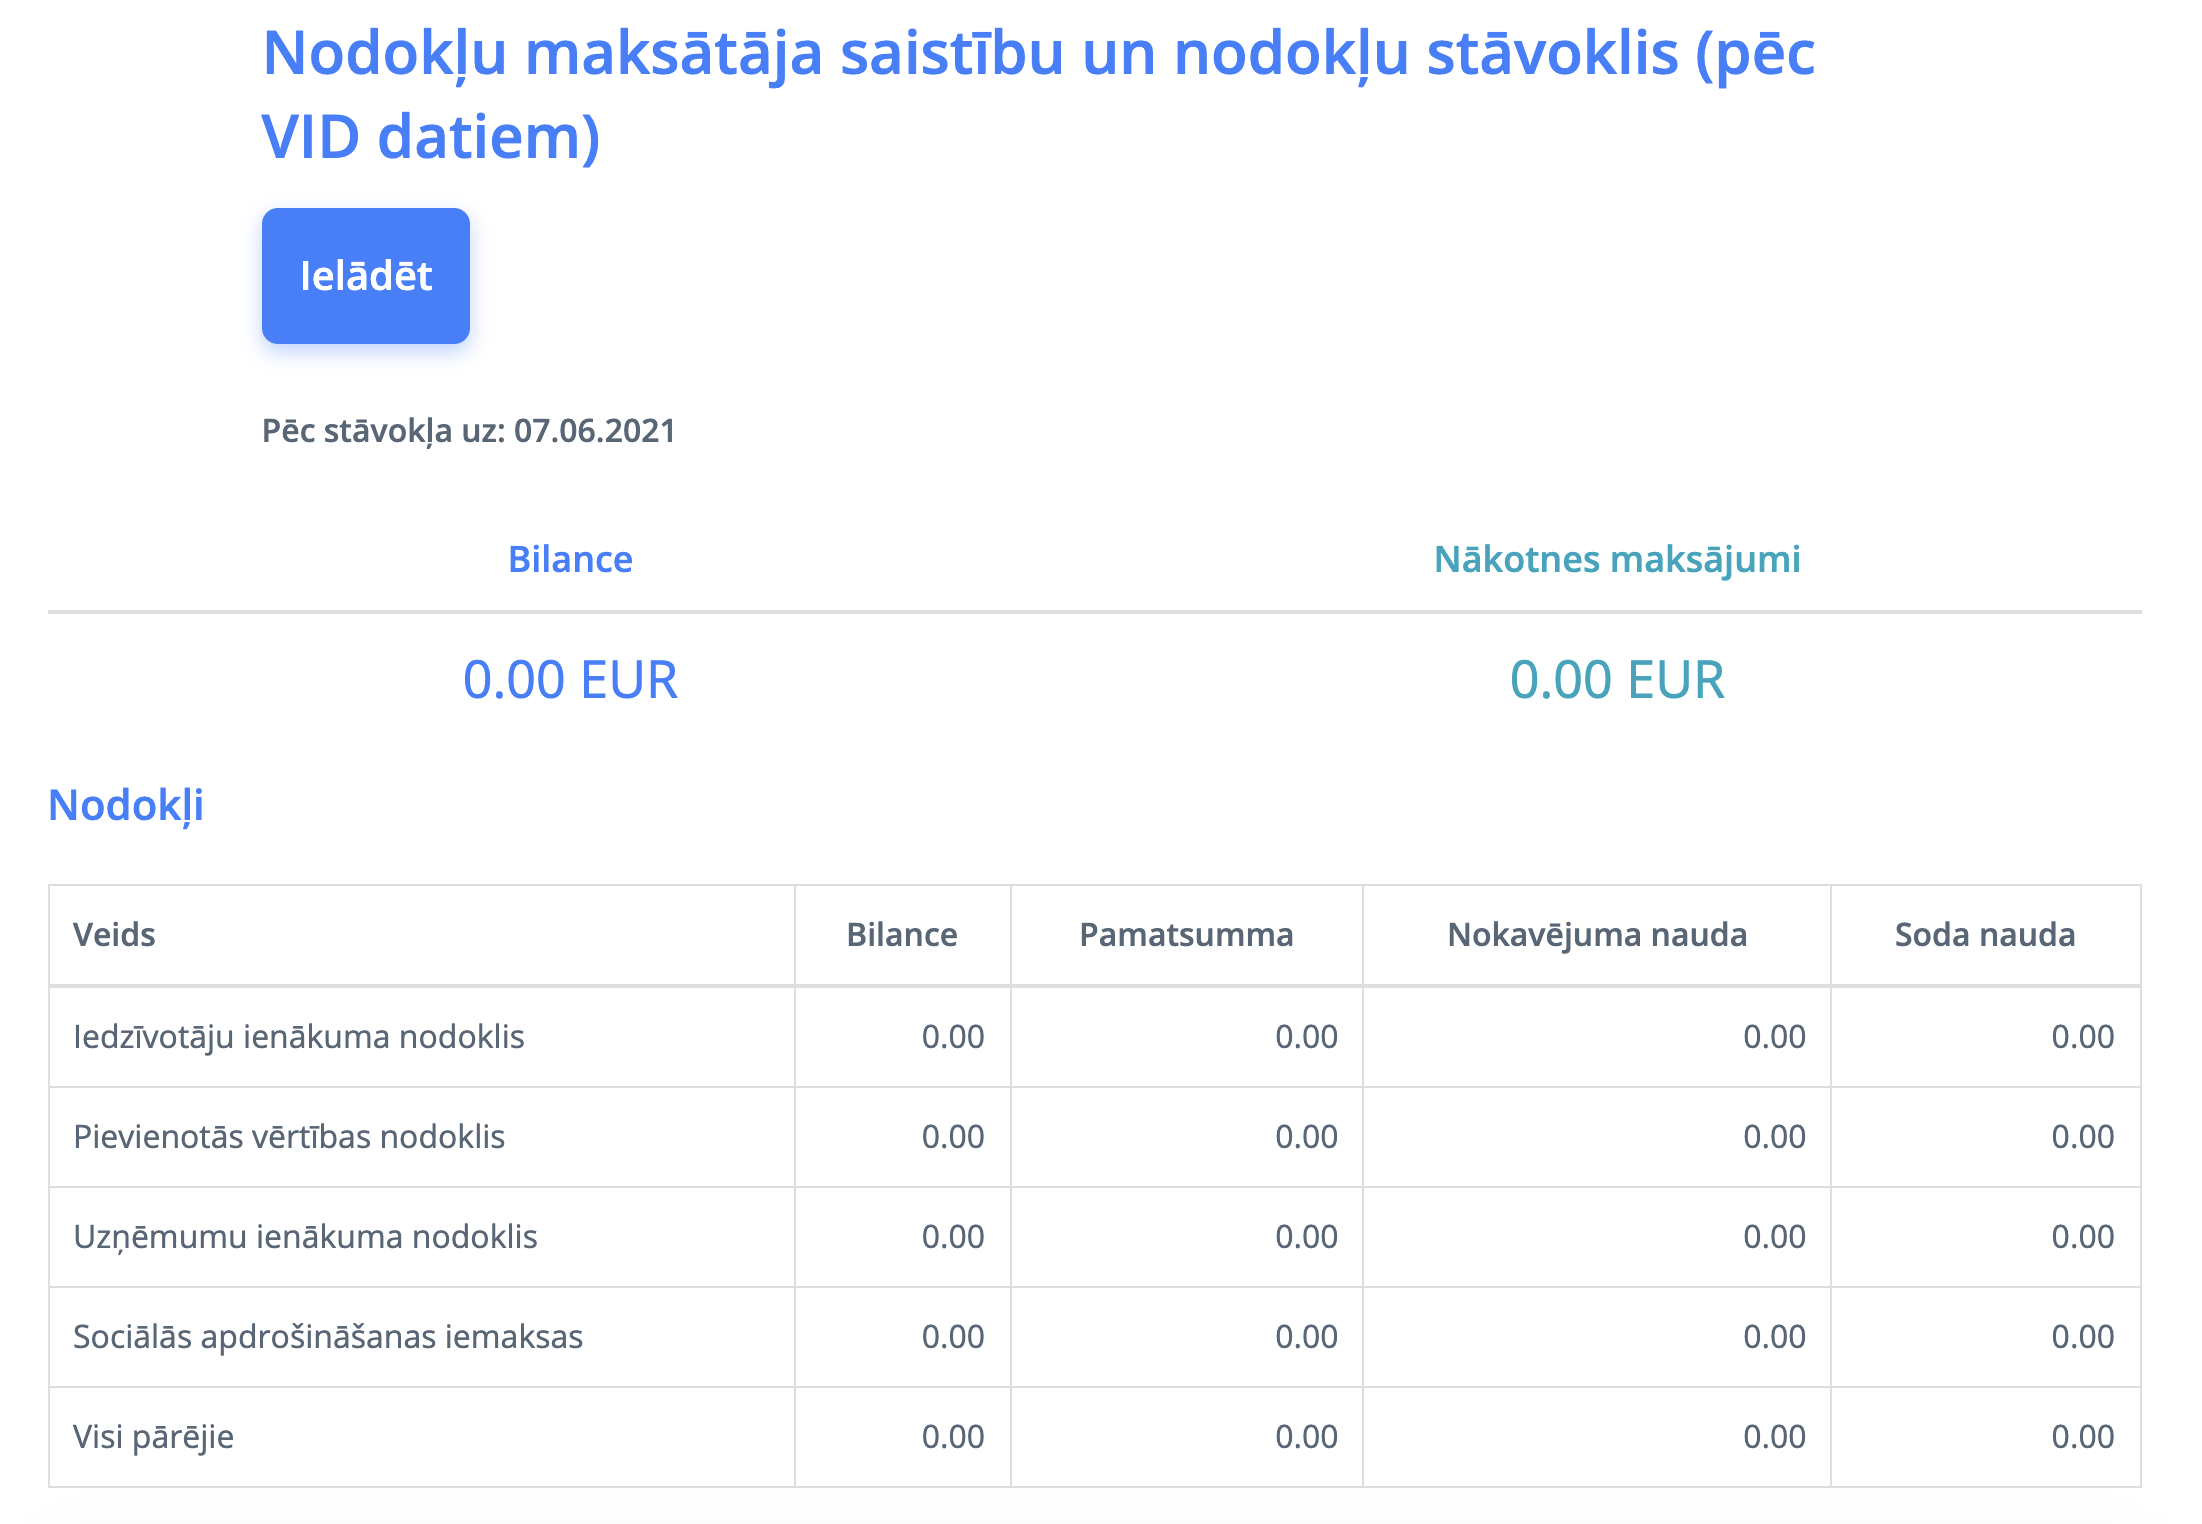Viewport: 2202px width, 1524px height.
Task: Click the Nokavējuma nauda column header
Action: (1597, 935)
